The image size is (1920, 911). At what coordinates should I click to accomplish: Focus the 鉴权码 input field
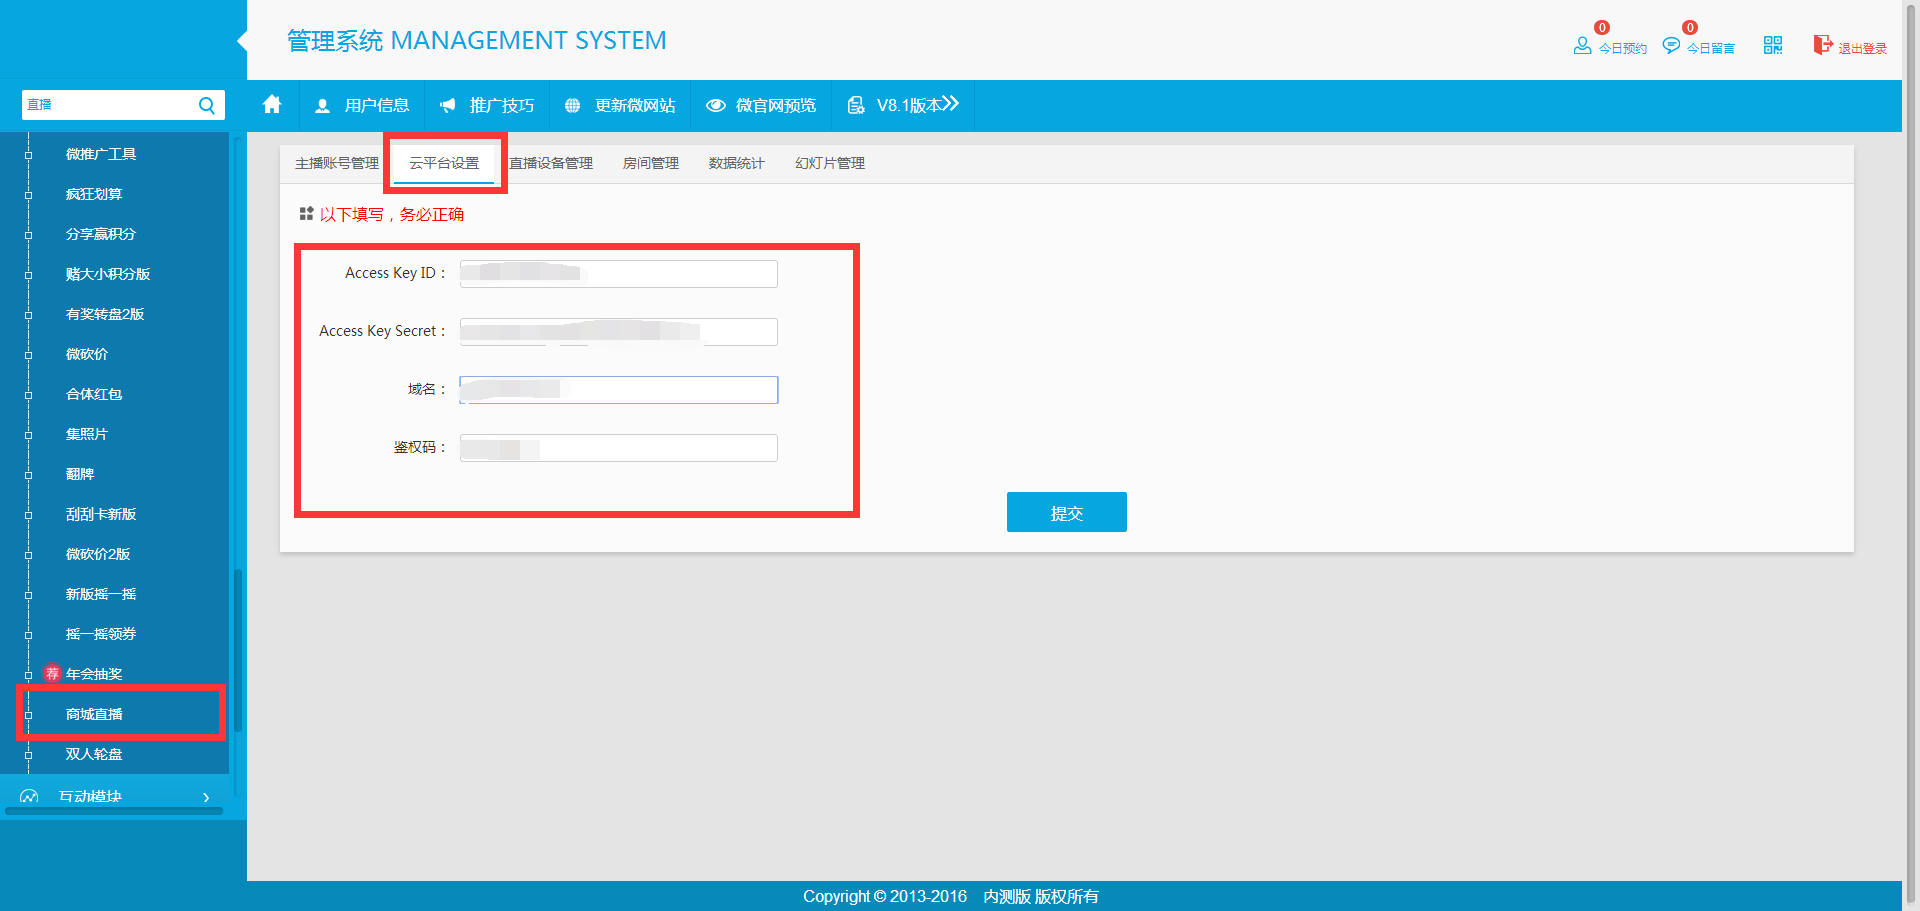point(618,448)
